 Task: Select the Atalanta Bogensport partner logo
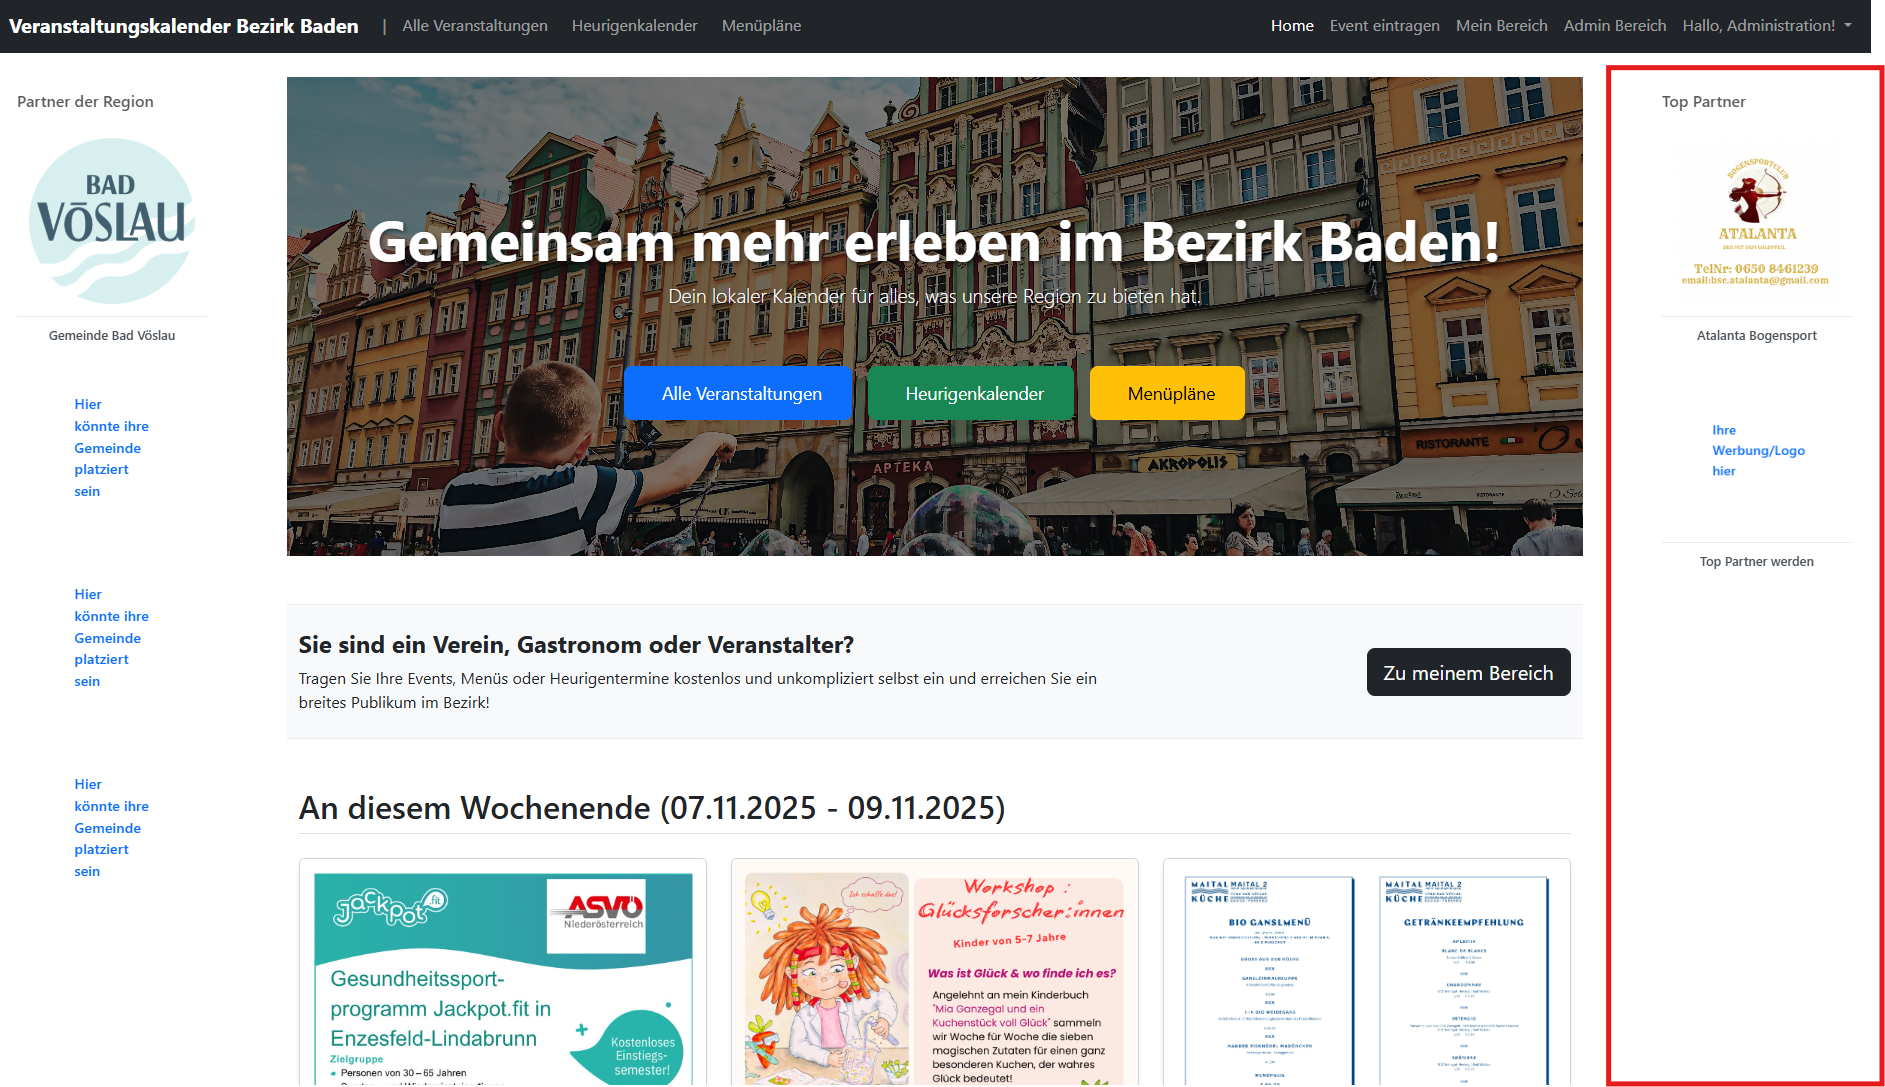1757,220
